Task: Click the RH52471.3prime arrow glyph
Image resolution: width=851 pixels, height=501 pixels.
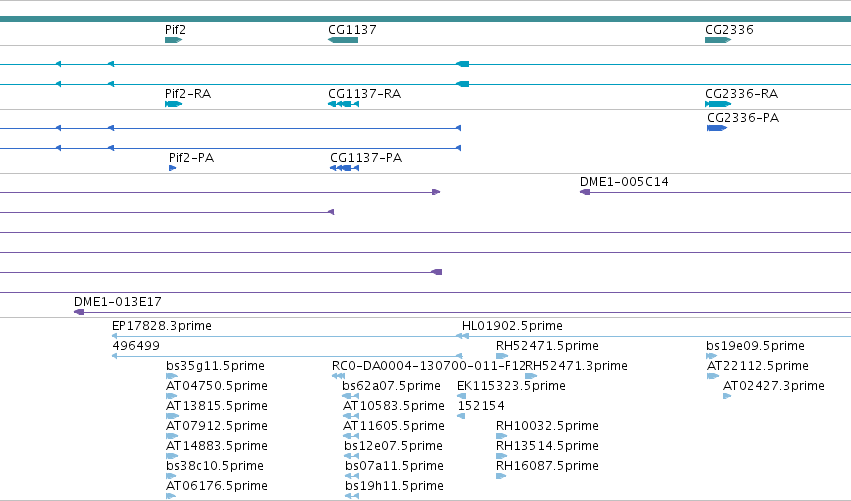Action: [531, 376]
